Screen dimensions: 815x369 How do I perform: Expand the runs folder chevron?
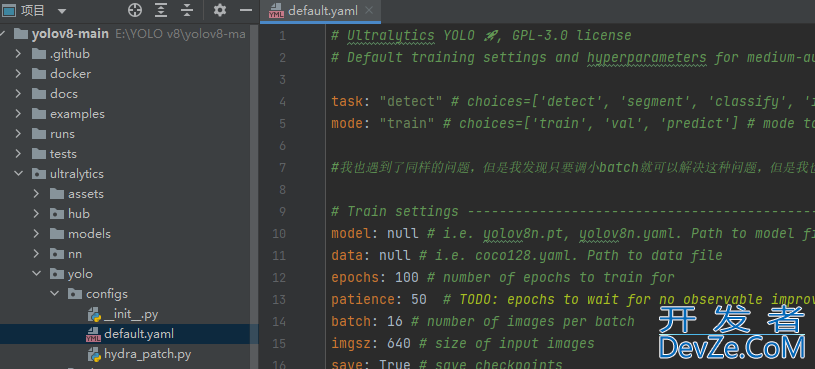pos(18,134)
